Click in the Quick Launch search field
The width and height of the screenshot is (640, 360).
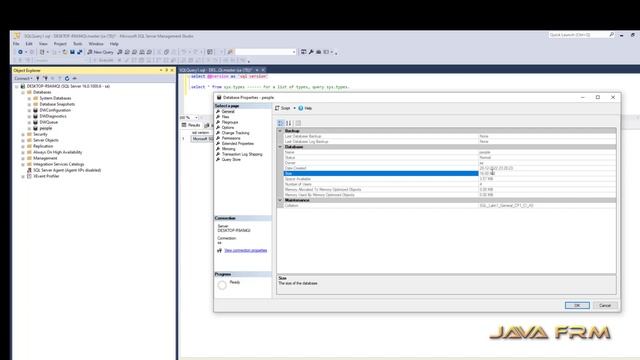[x=579, y=35]
